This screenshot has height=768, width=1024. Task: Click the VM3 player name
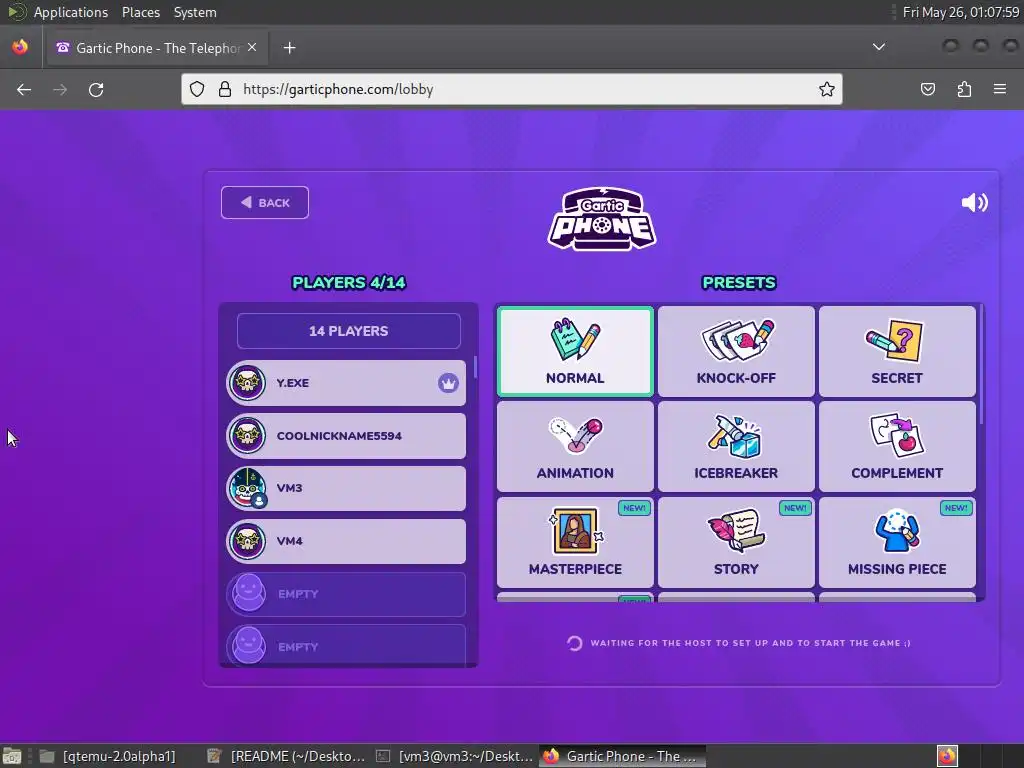[289, 488]
